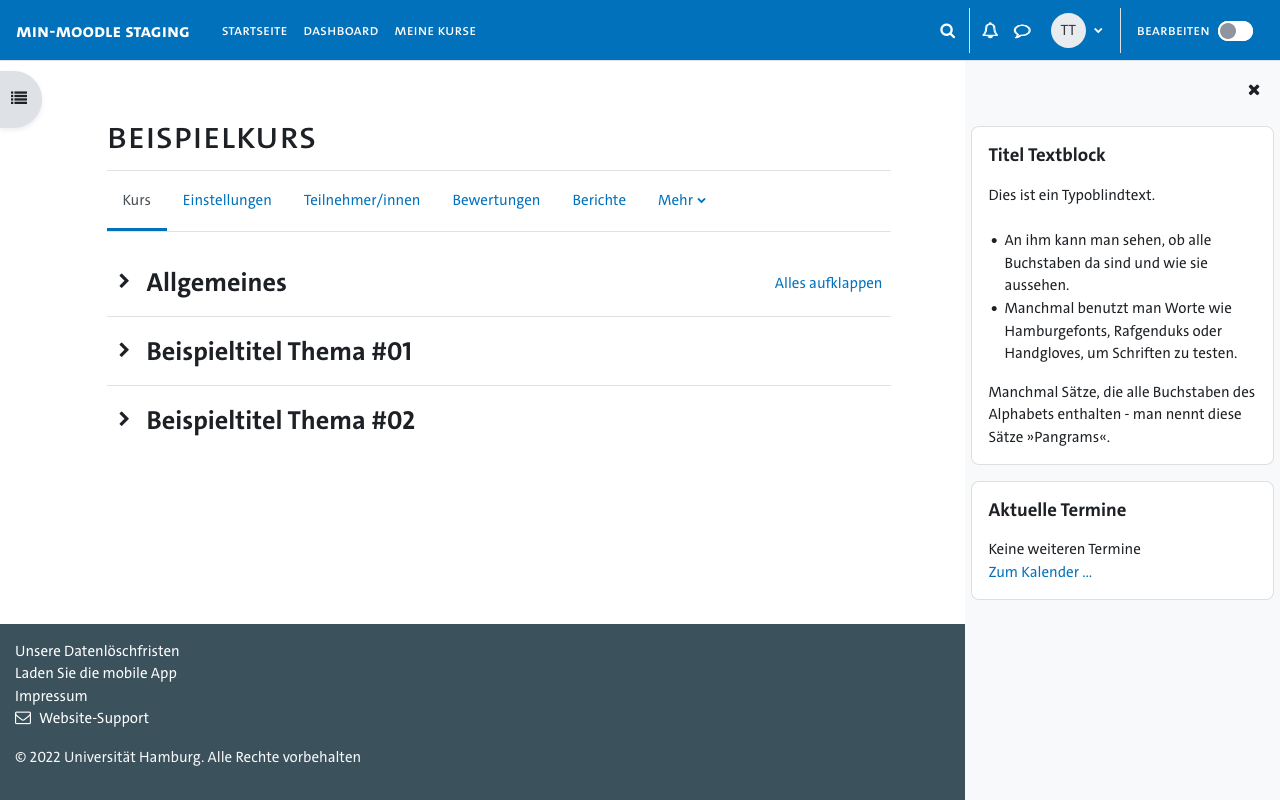Open the notifications bell
The width and height of the screenshot is (1280, 800).
point(990,31)
